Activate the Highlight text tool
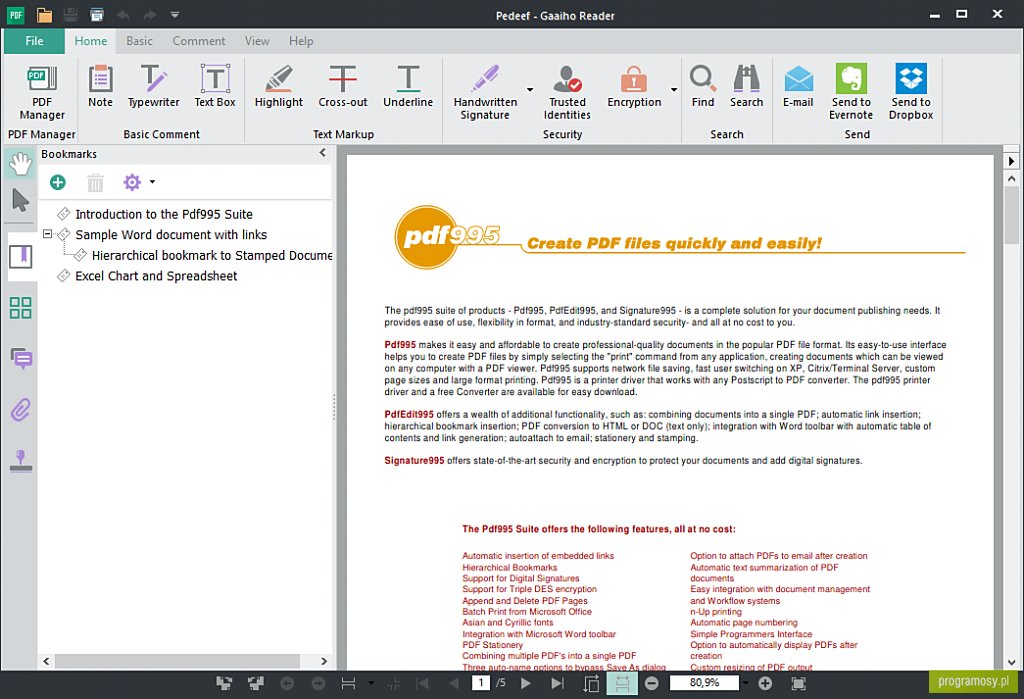1024x699 pixels. pyautogui.click(x=279, y=86)
